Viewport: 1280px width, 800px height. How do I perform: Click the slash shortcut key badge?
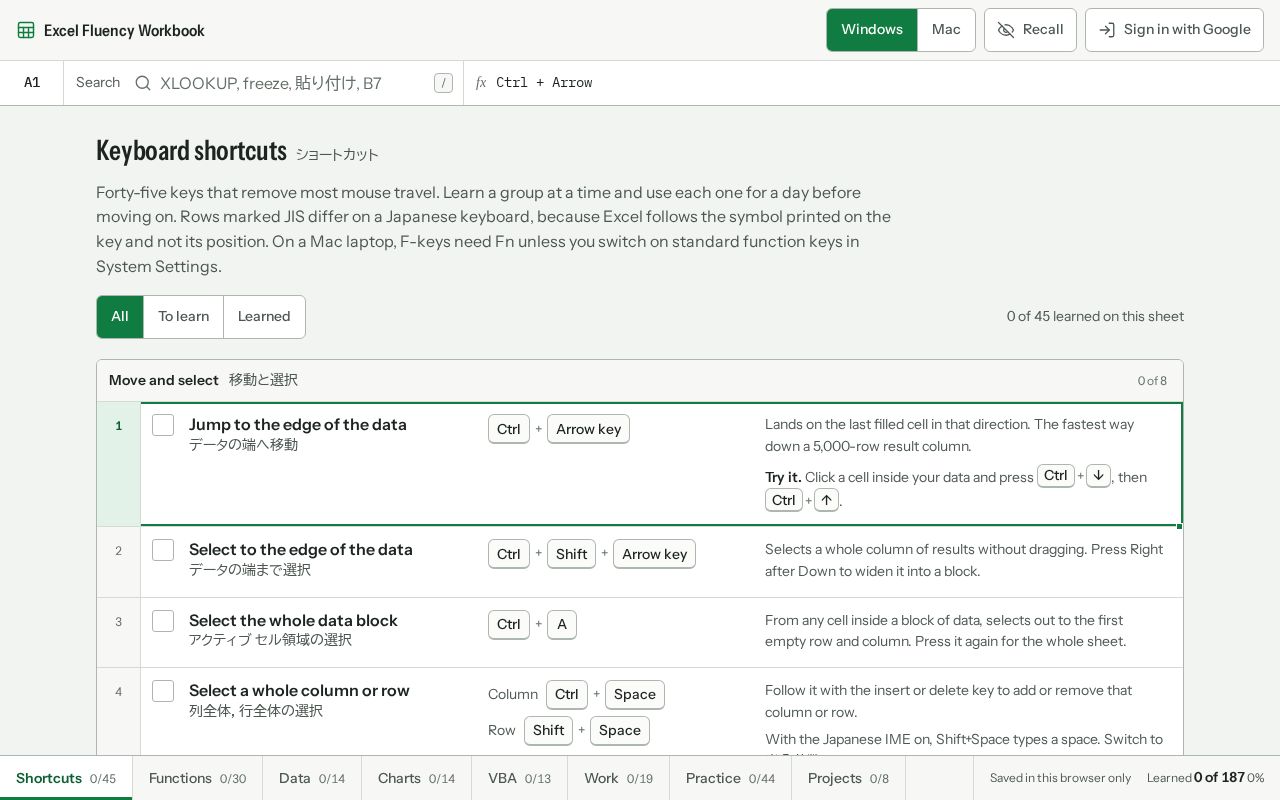click(x=443, y=83)
